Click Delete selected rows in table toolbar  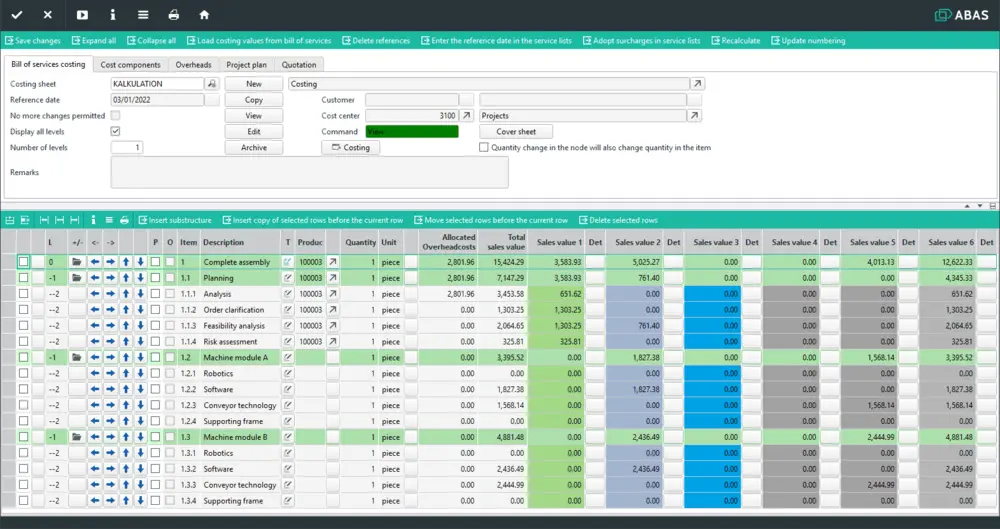[618, 220]
